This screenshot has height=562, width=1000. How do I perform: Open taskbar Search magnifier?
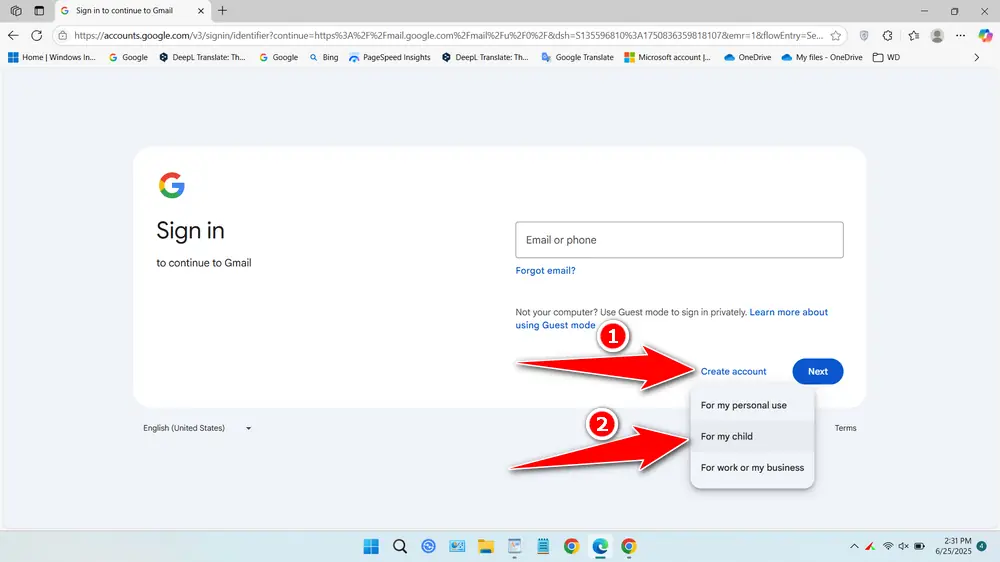click(x=400, y=547)
